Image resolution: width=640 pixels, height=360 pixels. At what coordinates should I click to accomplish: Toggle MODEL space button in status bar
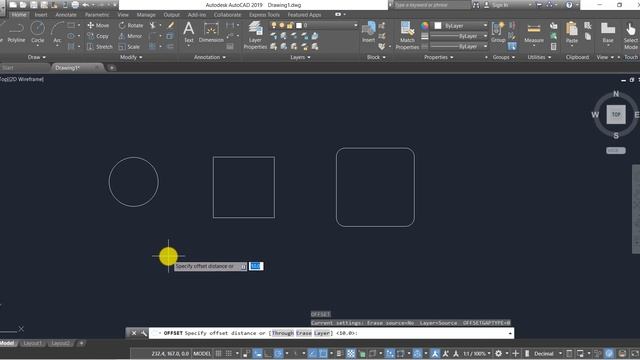tap(202, 353)
